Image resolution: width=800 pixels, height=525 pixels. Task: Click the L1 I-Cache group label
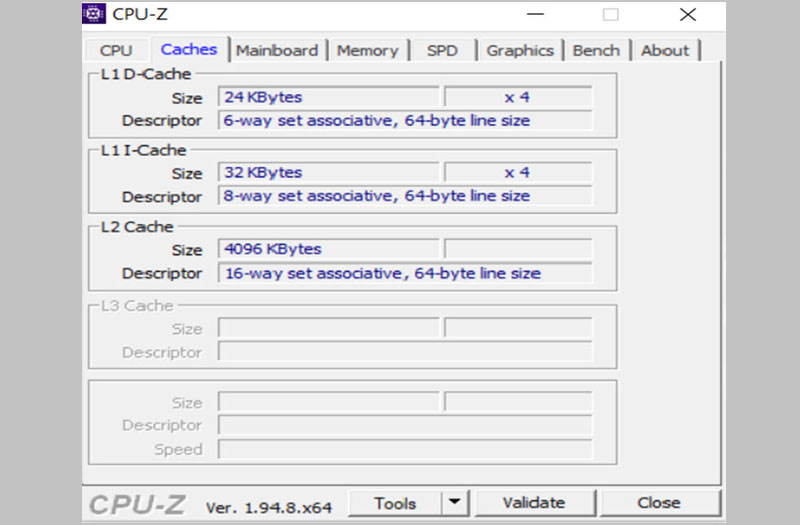click(143, 150)
